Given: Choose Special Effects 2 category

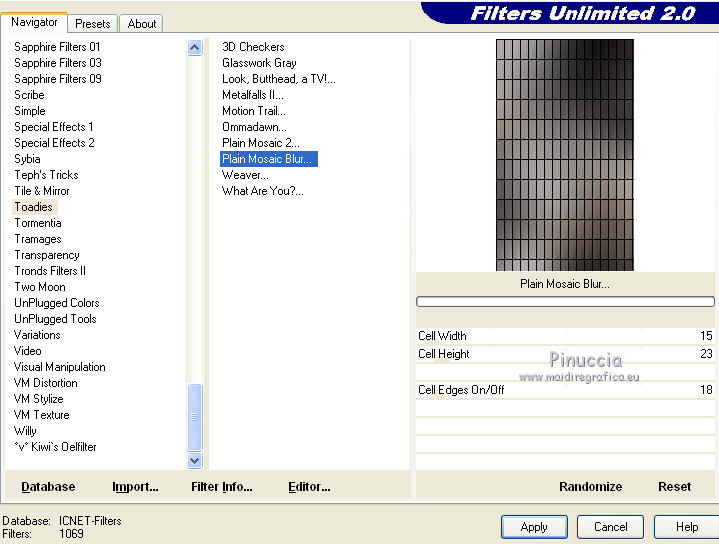Looking at the screenshot, I should point(54,143).
